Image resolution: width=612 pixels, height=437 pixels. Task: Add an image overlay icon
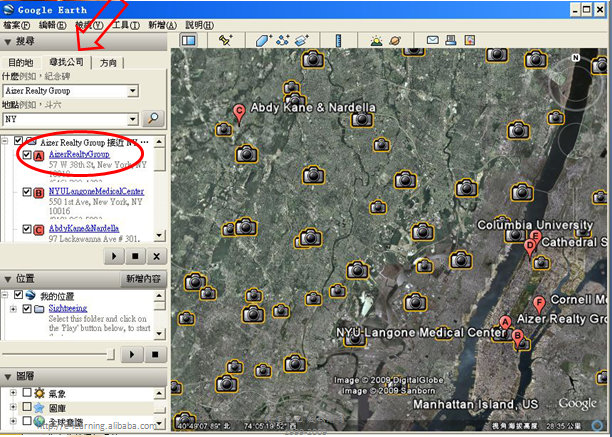tap(301, 40)
